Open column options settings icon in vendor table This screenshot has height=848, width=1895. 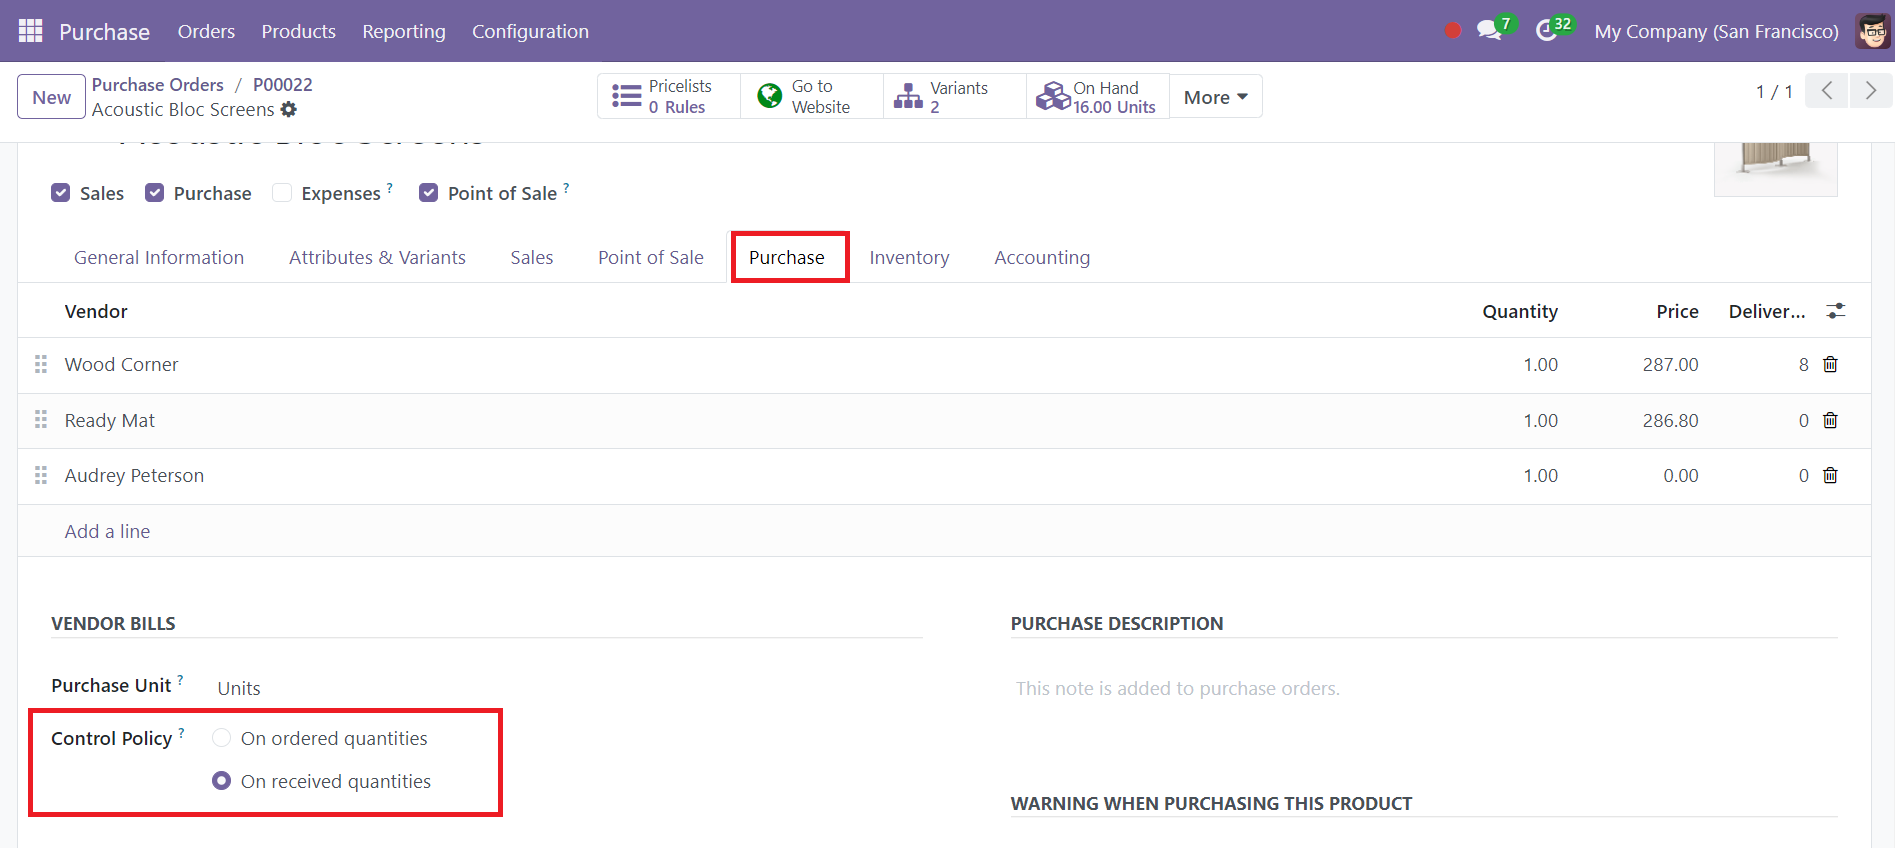pos(1835,312)
